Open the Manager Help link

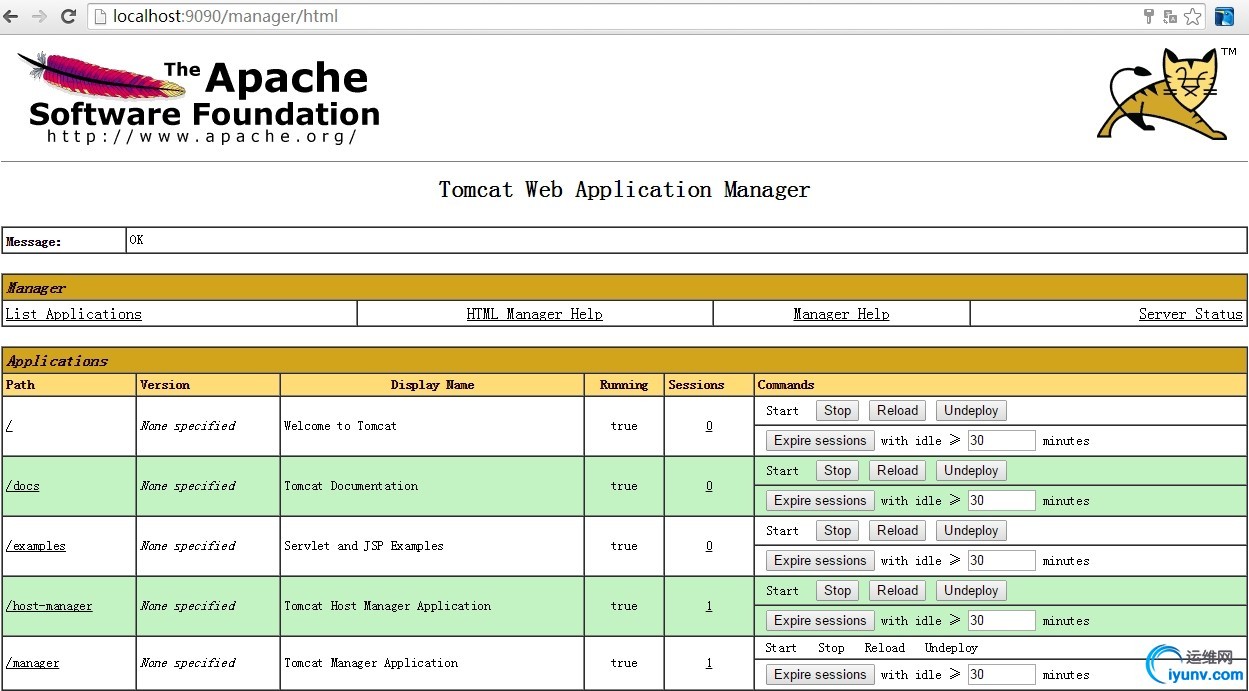[841, 314]
